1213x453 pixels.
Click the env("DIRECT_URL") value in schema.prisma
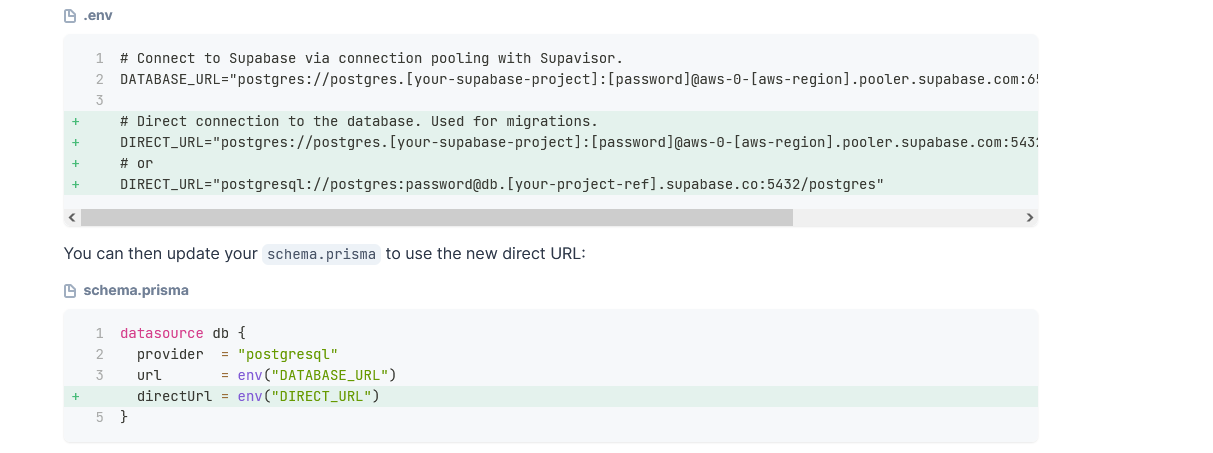pyautogui.click(x=311, y=397)
